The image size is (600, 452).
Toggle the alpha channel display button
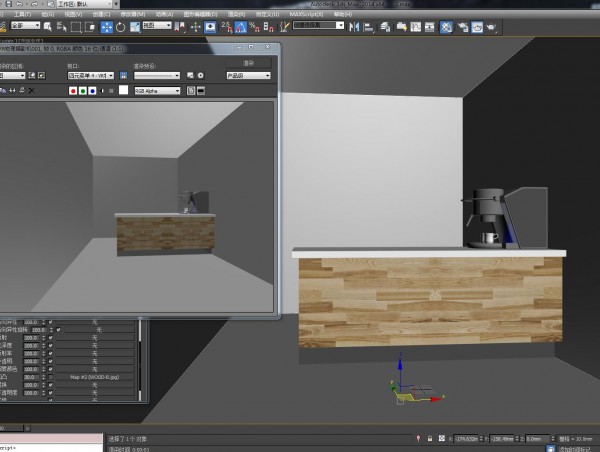102,91
